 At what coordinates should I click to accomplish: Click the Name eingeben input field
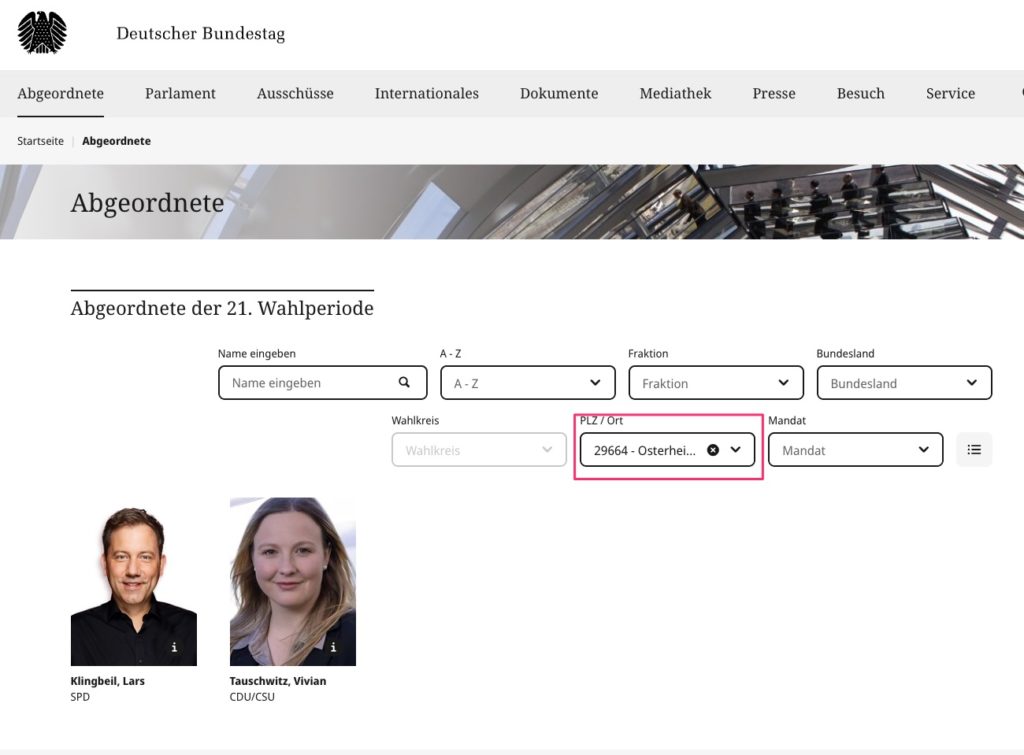click(323, 383)
